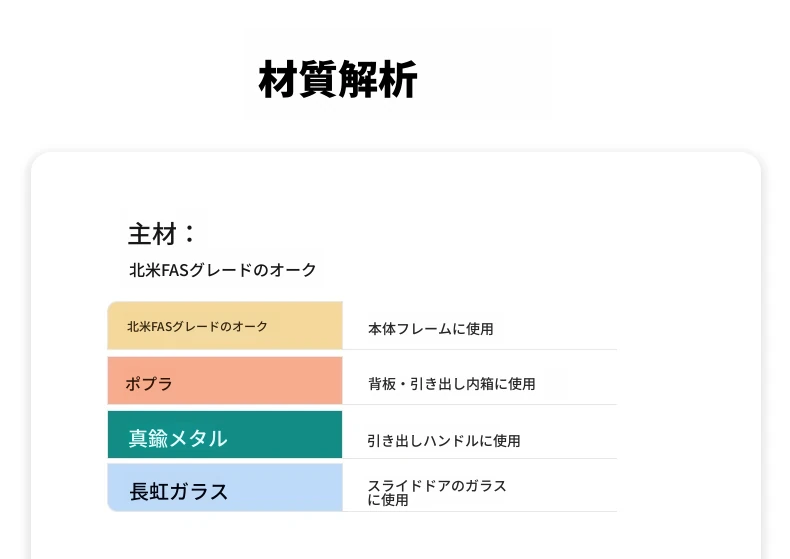Click the スライドドアのガラス description text

(x=437, y=486)
